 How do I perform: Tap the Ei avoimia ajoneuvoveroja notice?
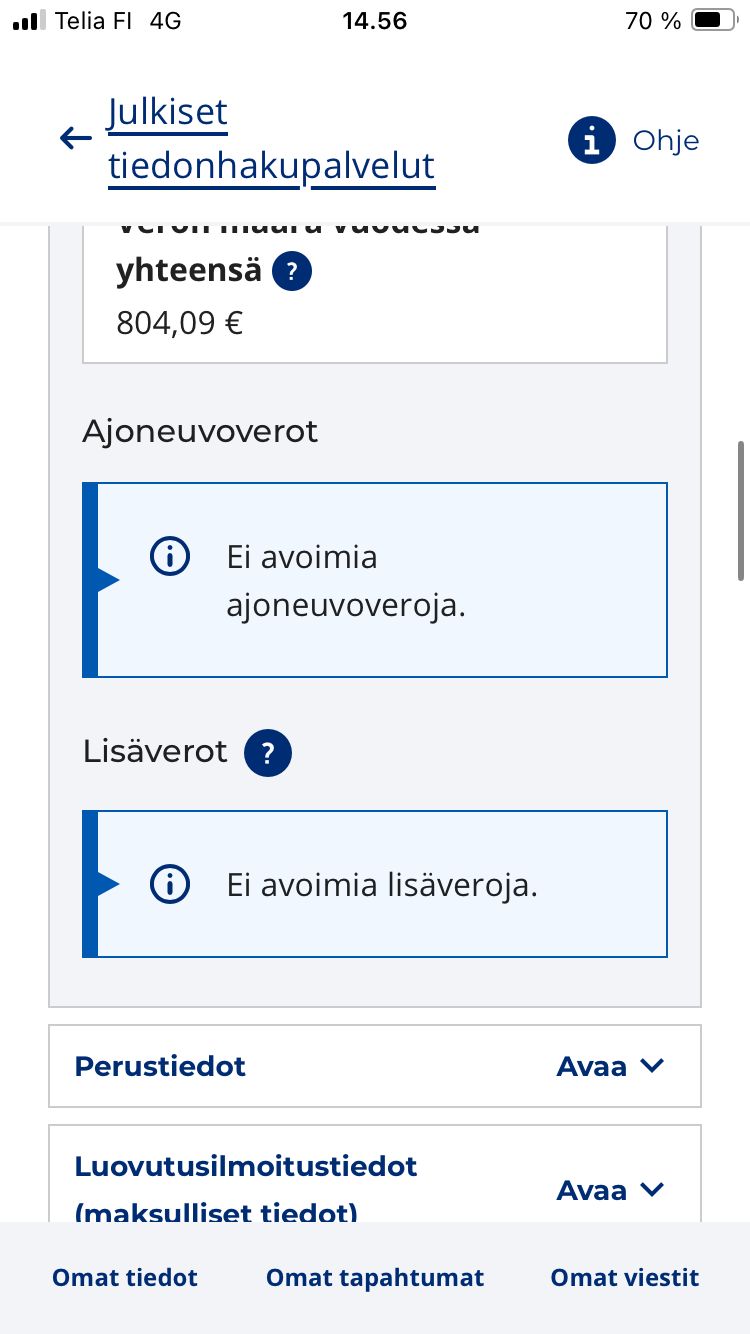tap(375, 580)
